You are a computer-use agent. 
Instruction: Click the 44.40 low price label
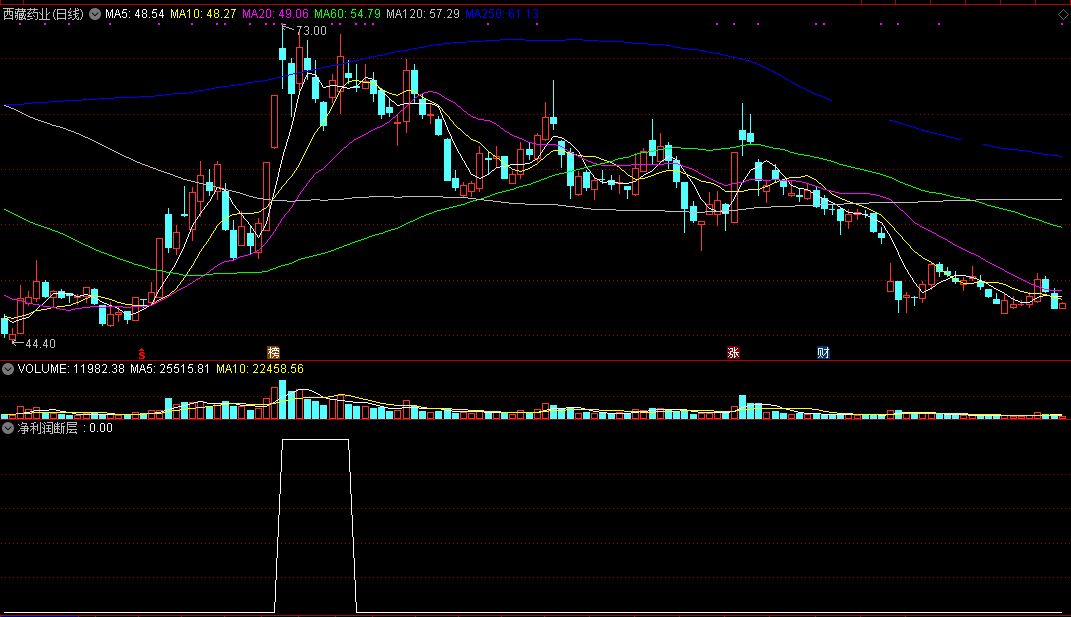(40, 344)
